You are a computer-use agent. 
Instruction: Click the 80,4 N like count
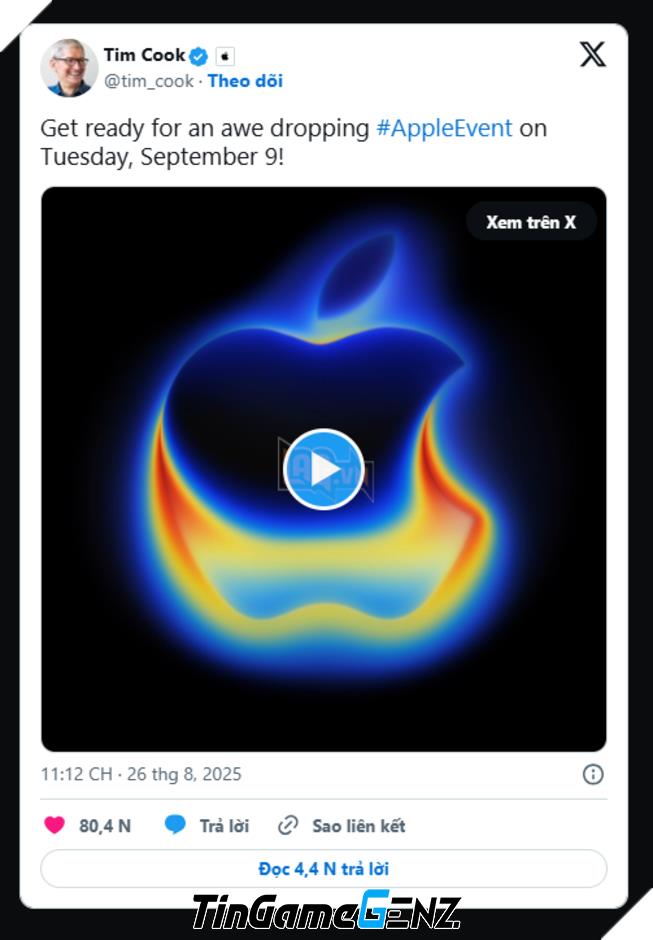point(105,826)
